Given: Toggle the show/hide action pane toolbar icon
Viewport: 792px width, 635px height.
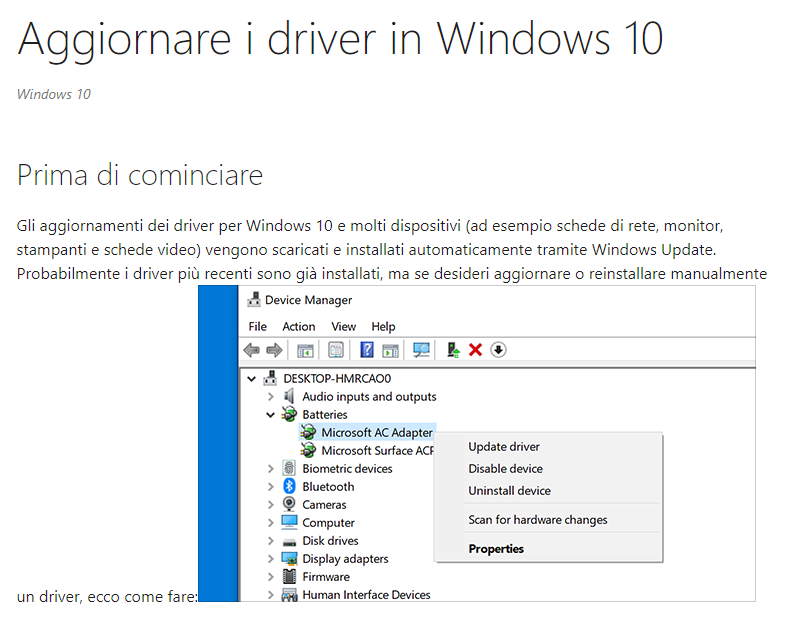Looking at the screenshot, I should tap(390, 350).
